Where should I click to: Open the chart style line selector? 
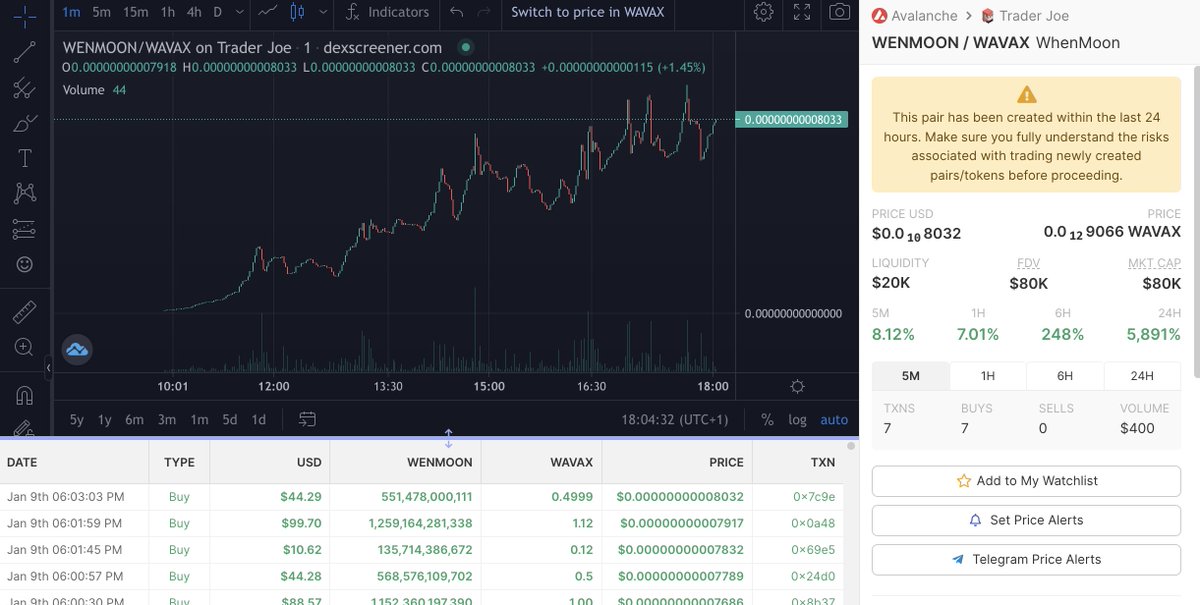click(x=267, y=12)
